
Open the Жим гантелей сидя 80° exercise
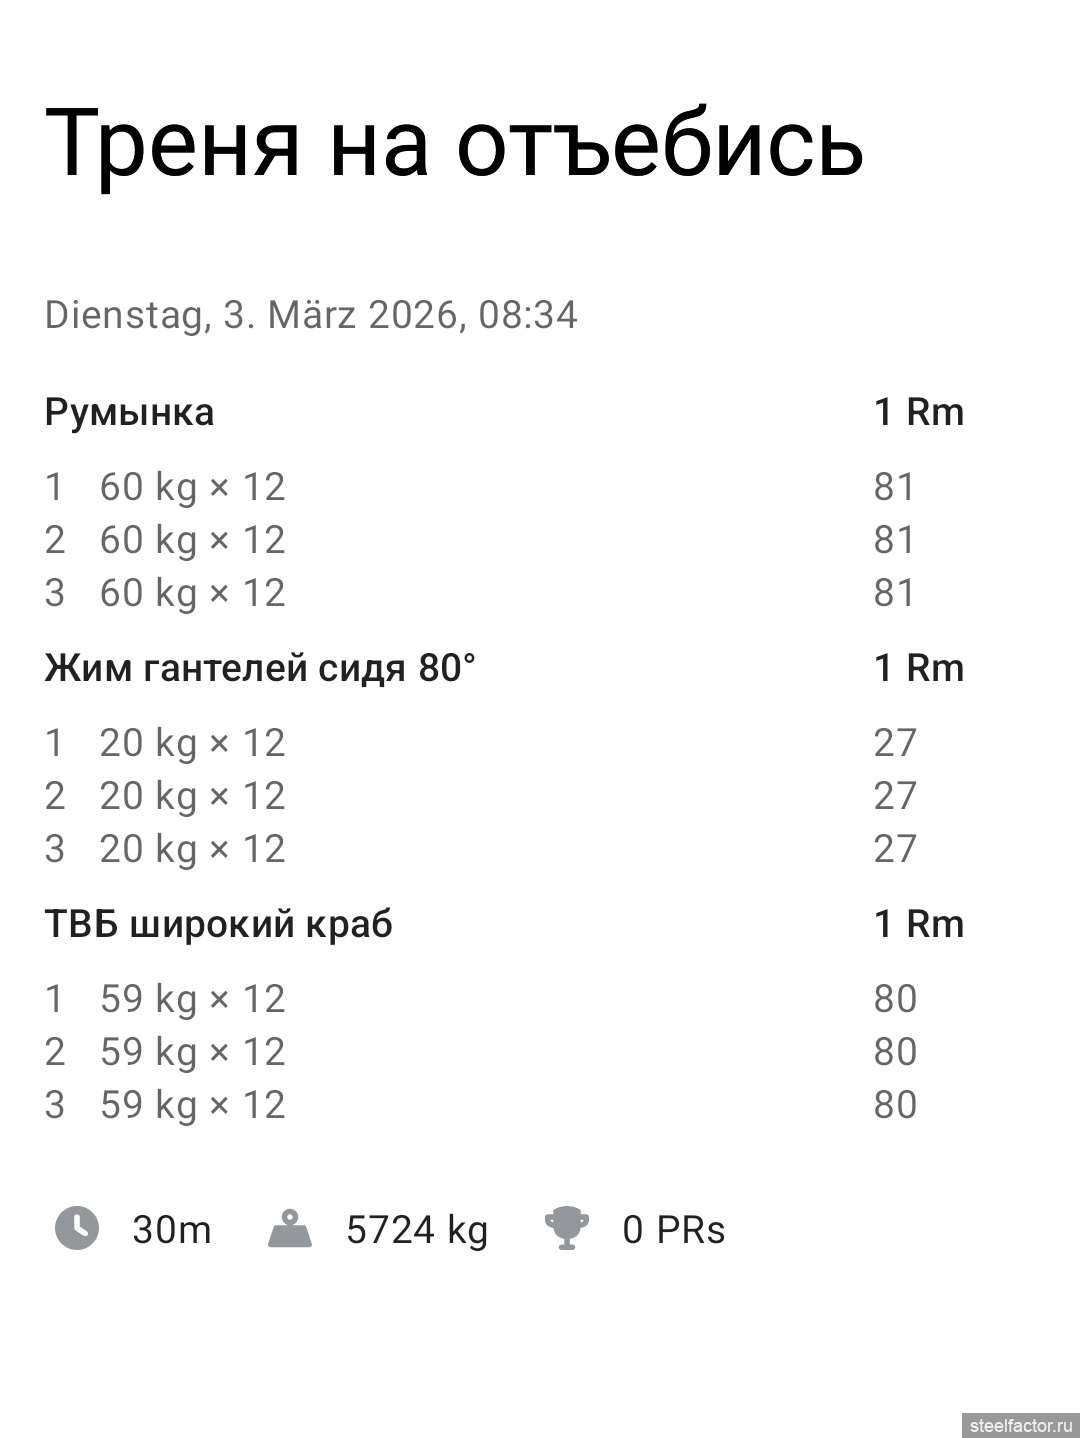pos(260,668)
